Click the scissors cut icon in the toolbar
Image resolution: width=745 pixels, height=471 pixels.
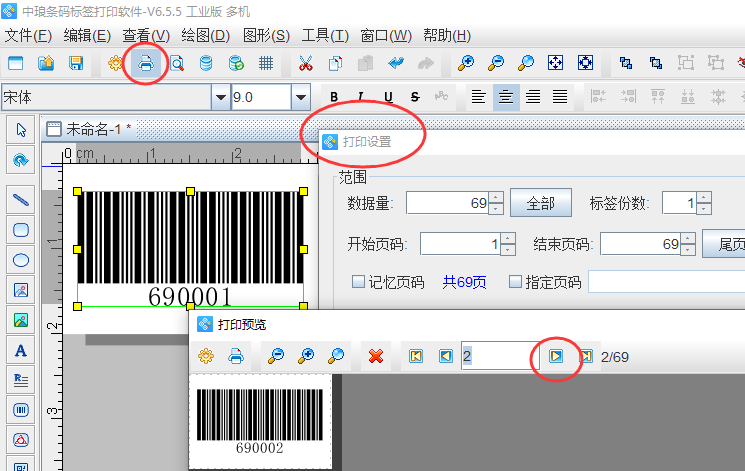coord(306,63)
